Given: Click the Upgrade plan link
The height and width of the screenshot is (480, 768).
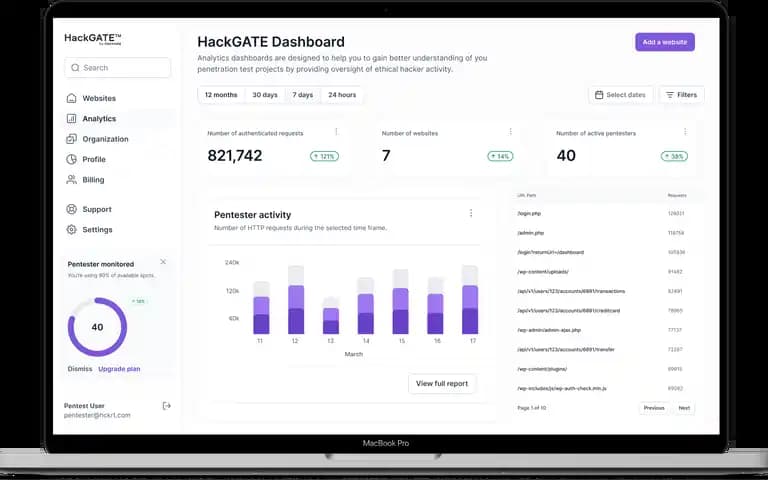Looking at the screenshot, I should pyautogui.click(x=119, y=369).
